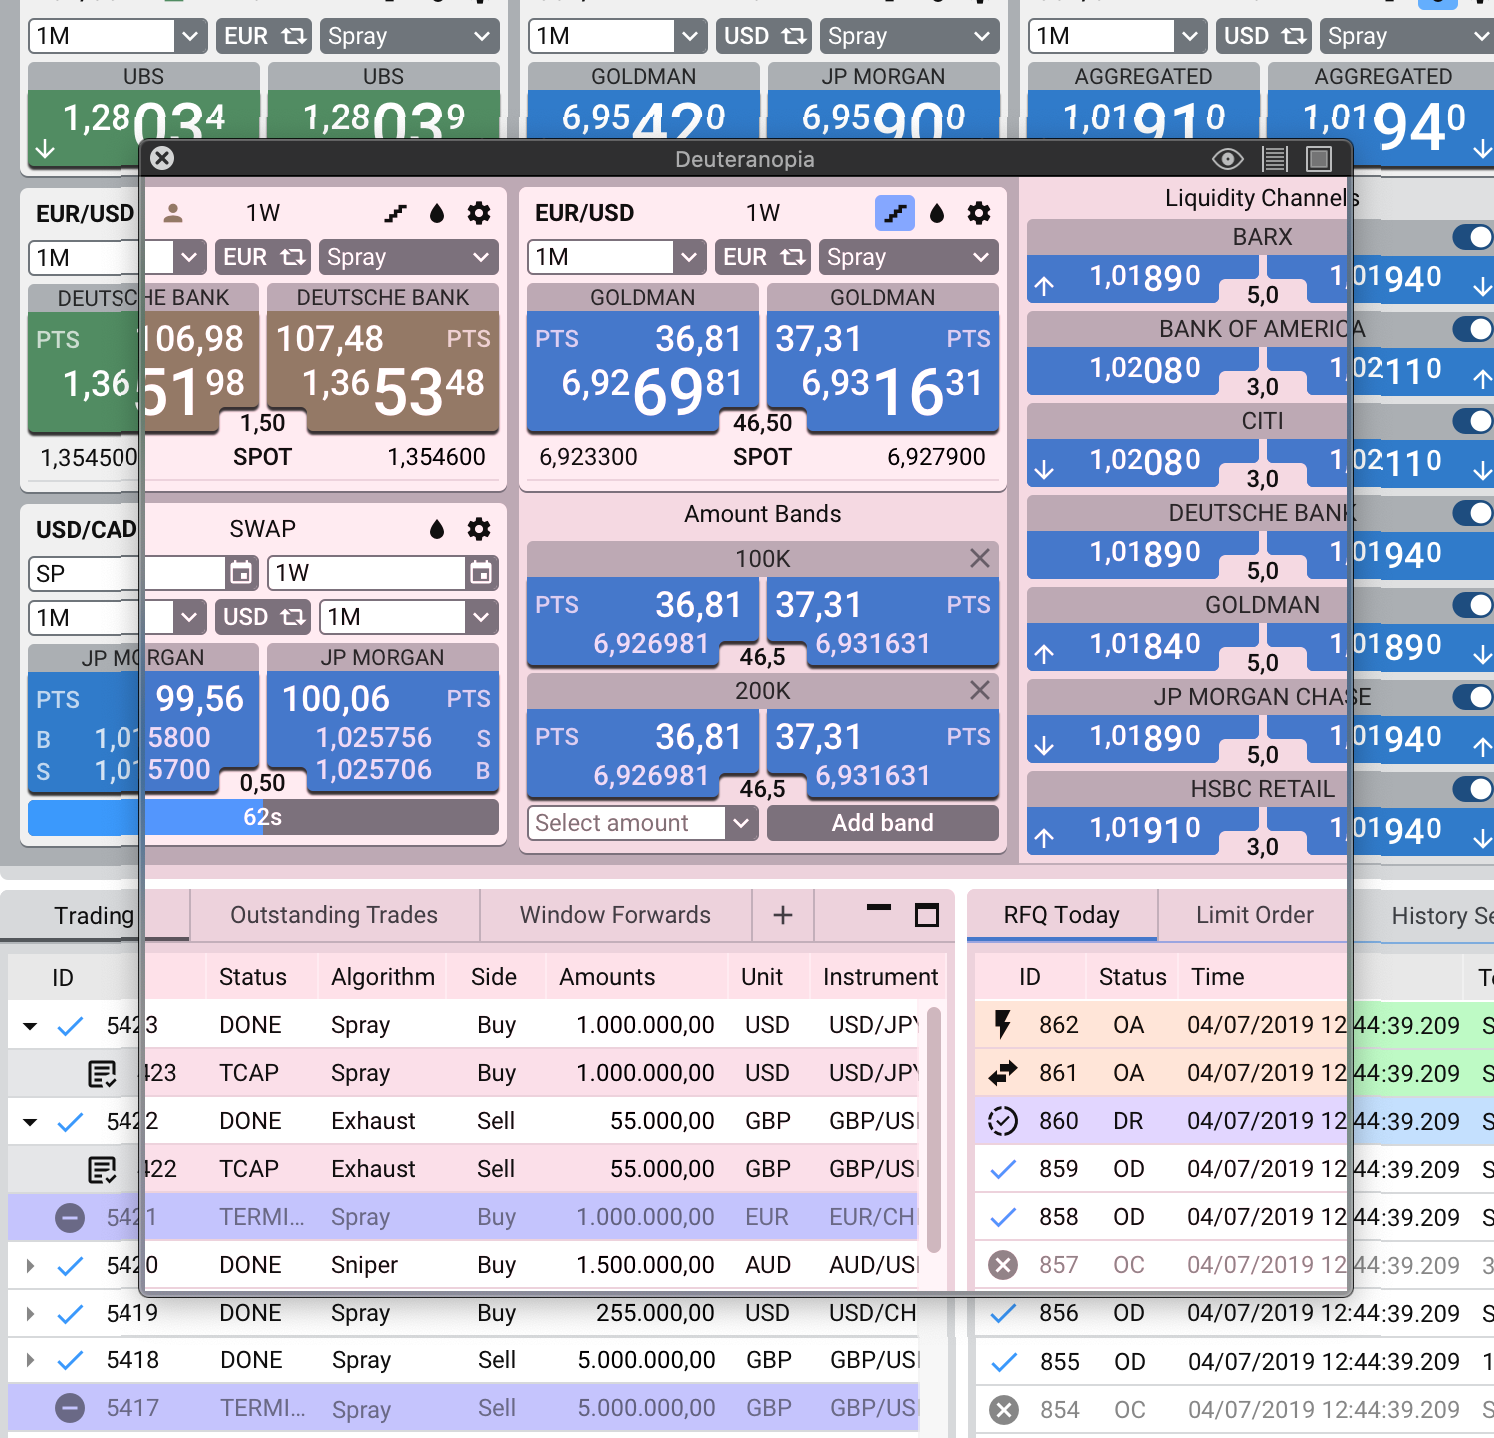This screenshot has height=1438, width=1494.
Task: Click the list layout icon in Deuteranopia bar
Action: tap(1274, 159)
